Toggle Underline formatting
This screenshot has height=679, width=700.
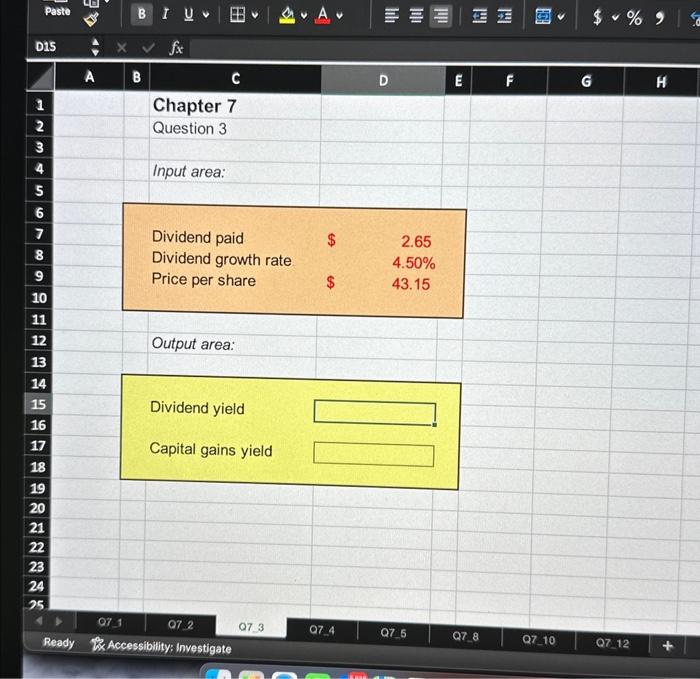coord(189,14)
